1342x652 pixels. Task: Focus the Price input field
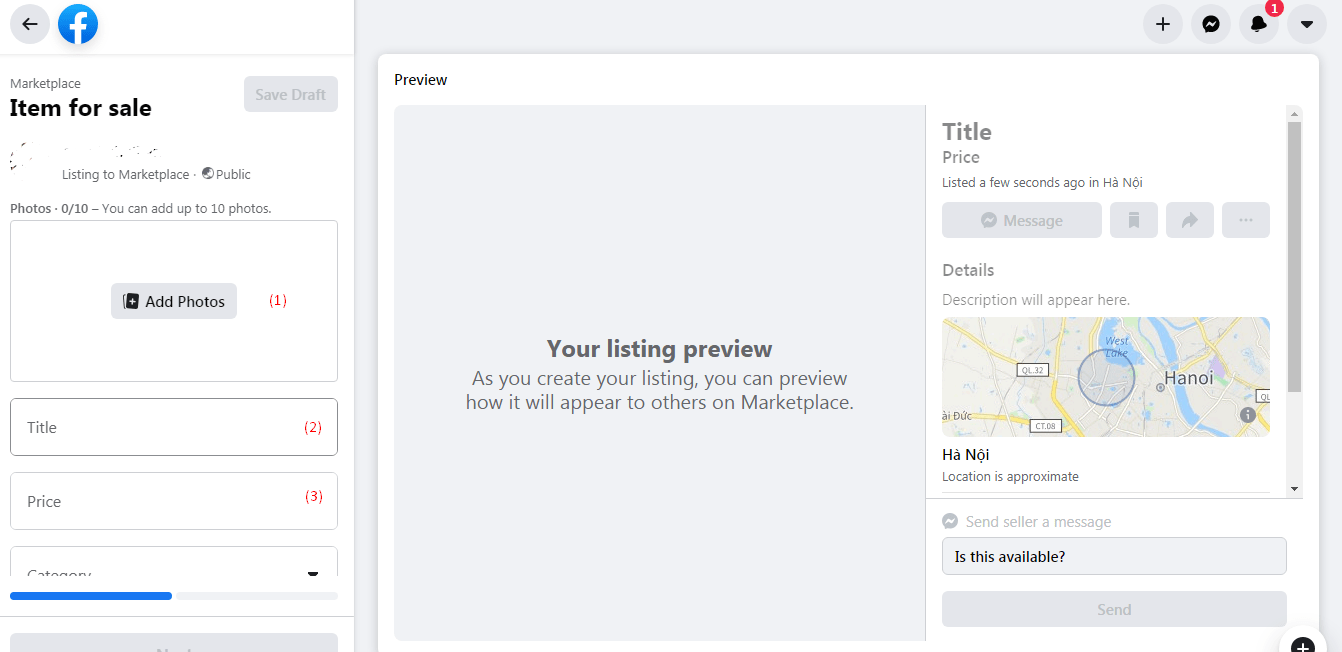(x=174, y=501)
